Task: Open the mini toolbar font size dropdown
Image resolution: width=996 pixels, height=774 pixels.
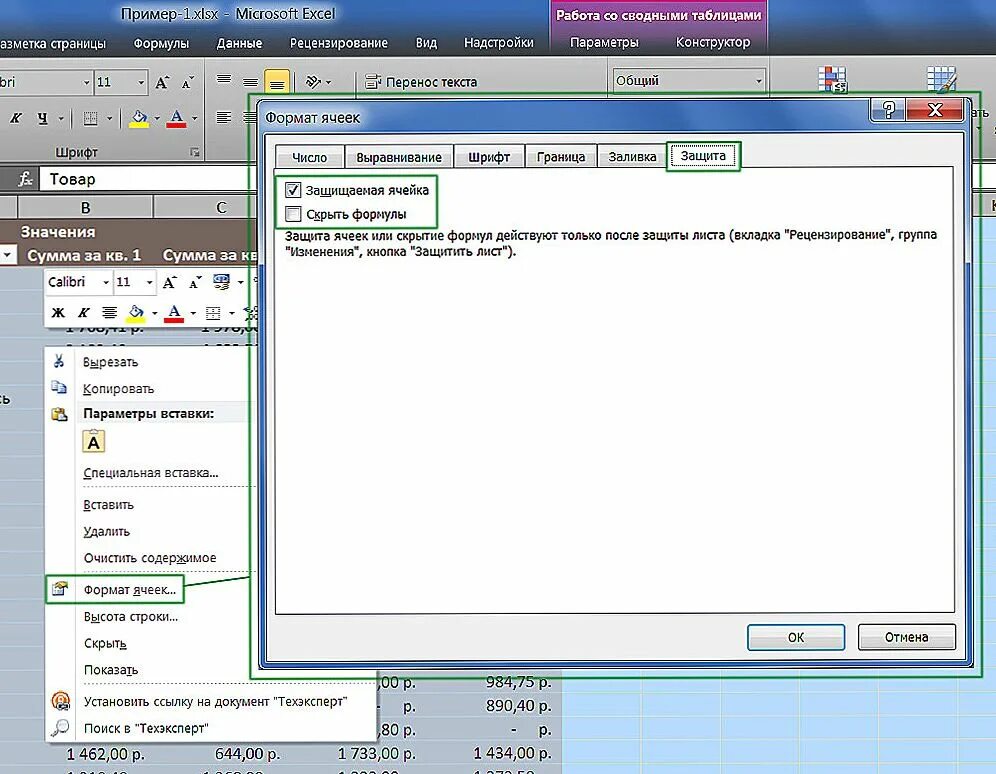Action: point(149,282)
